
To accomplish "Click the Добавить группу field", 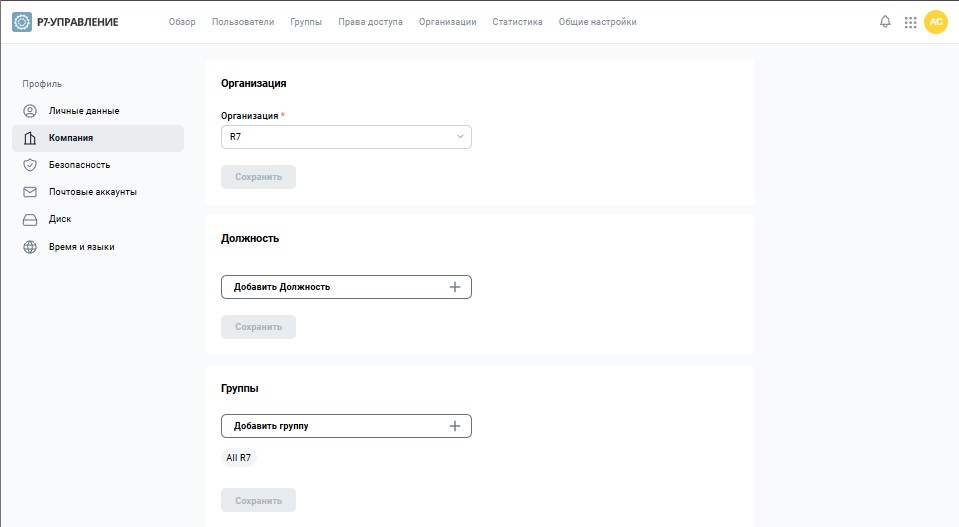I will [346, 426].
